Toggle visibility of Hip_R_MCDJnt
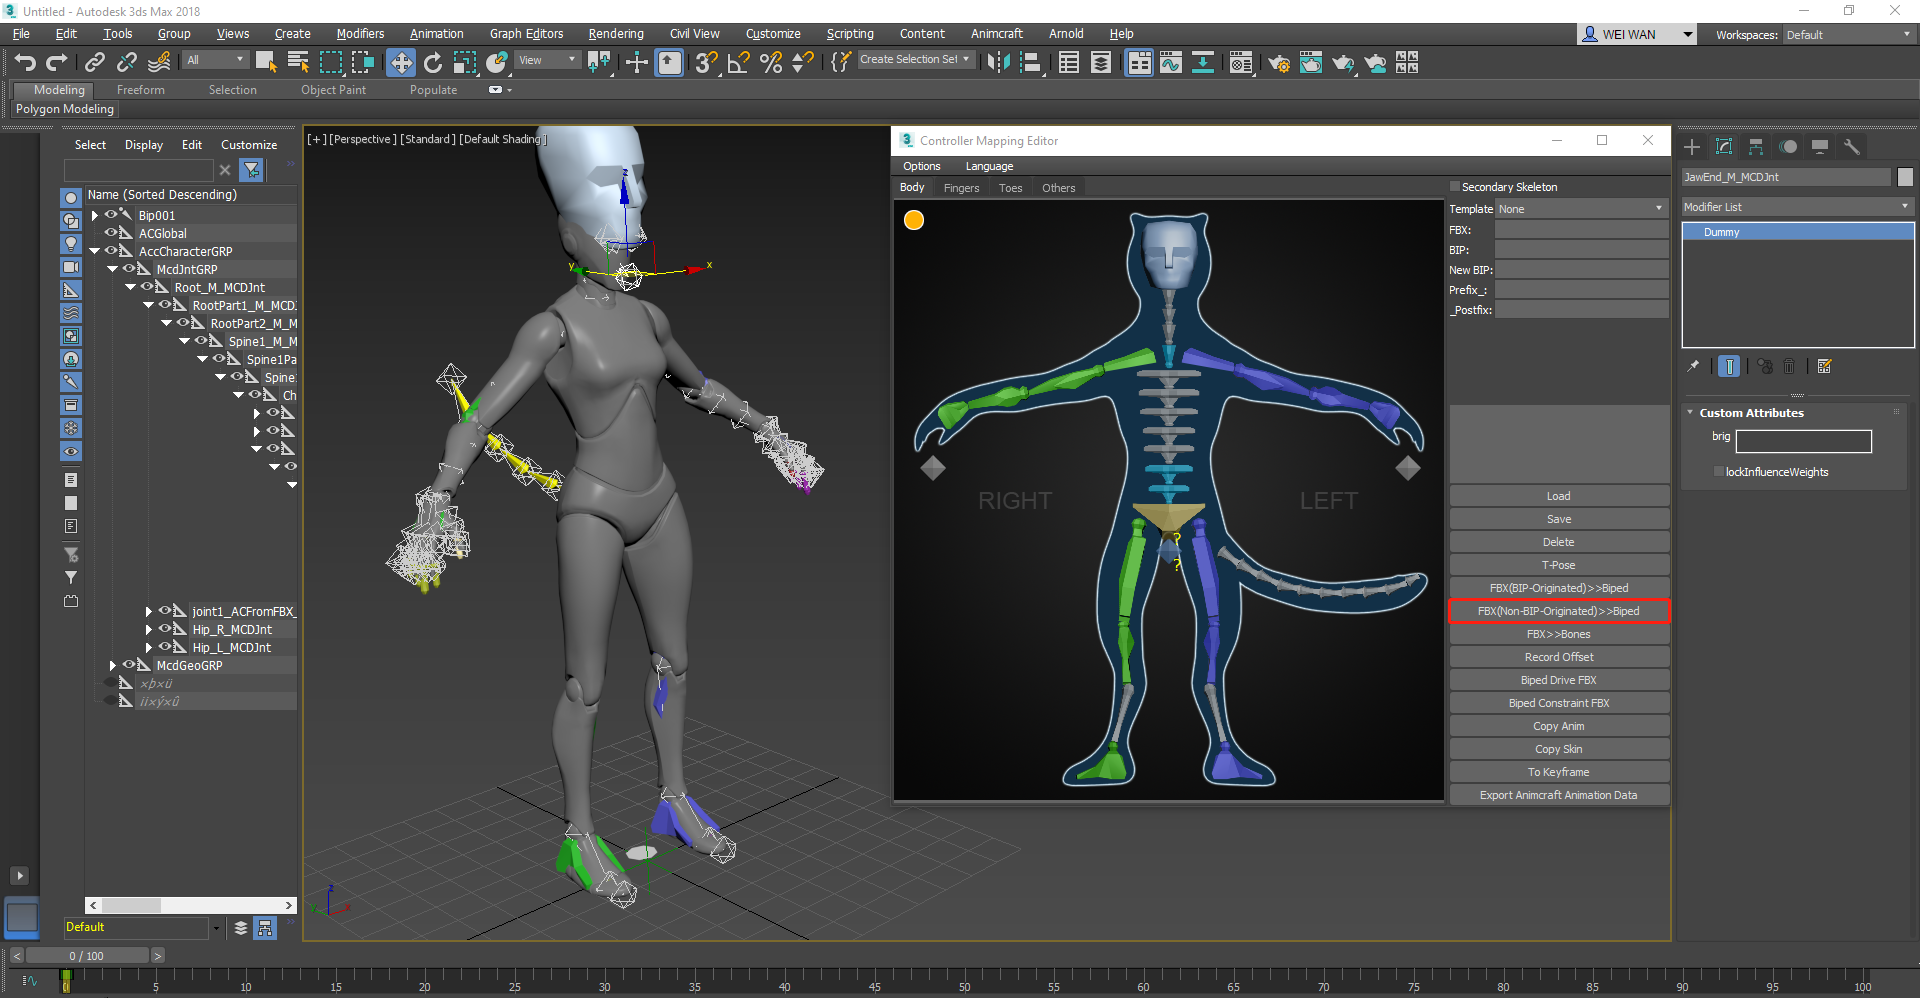This screenshot has height=998, width=1920. (164, 628)
